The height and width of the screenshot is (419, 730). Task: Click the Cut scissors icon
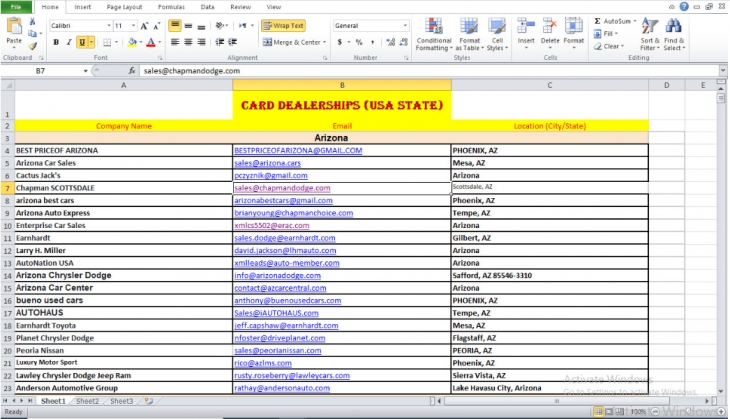pos(32,21)
